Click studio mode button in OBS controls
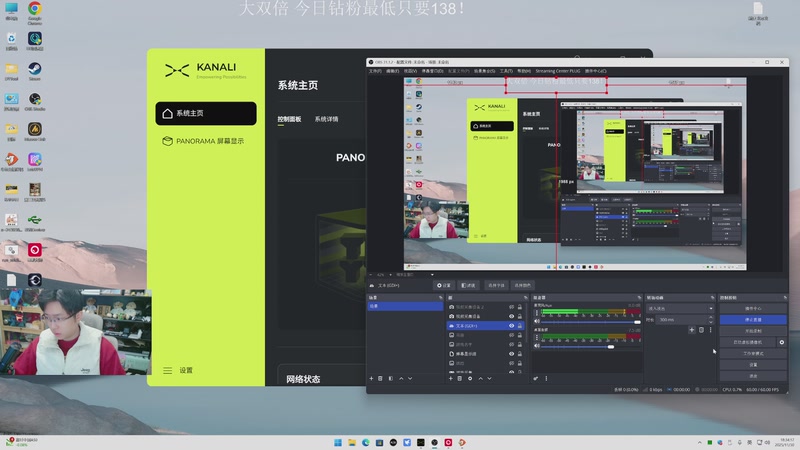Screen dimensions: 800x450 click(x=753, y=354)
